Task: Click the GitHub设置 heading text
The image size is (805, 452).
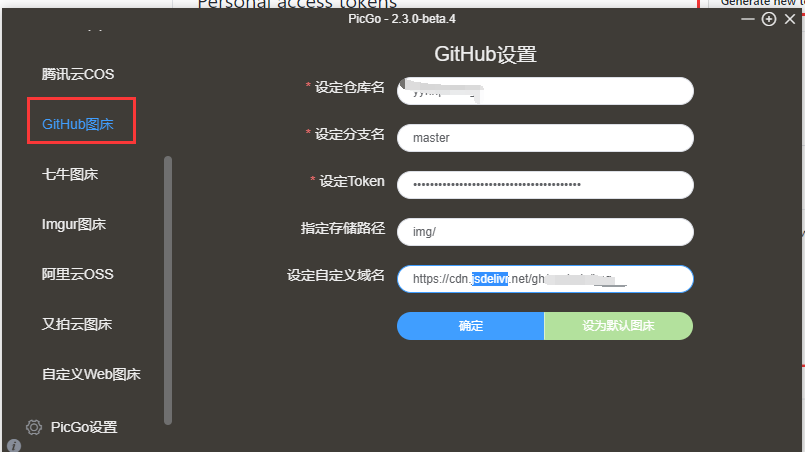Action: (x=486, y=54)
